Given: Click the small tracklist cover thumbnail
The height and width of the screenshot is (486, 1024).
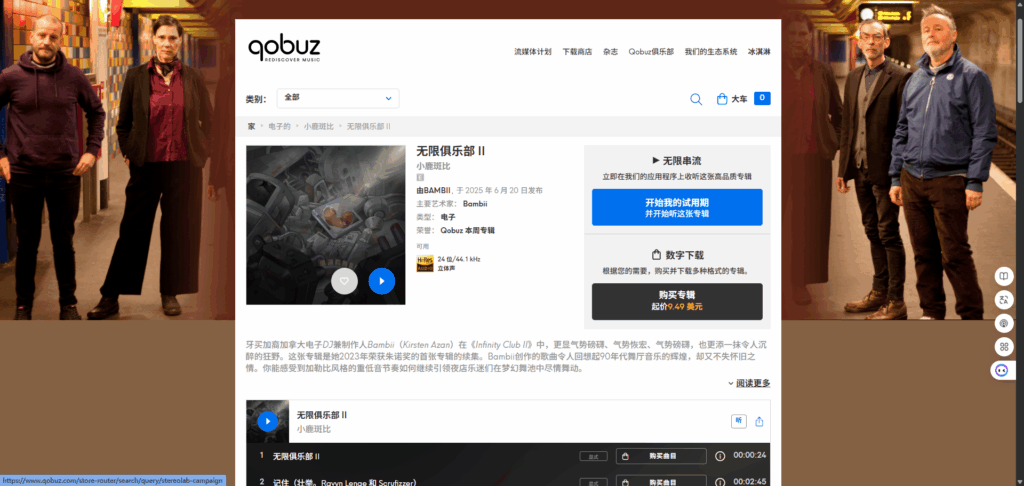Looking at the screenshot, I should pyautogui.click(x=268, y=421).
